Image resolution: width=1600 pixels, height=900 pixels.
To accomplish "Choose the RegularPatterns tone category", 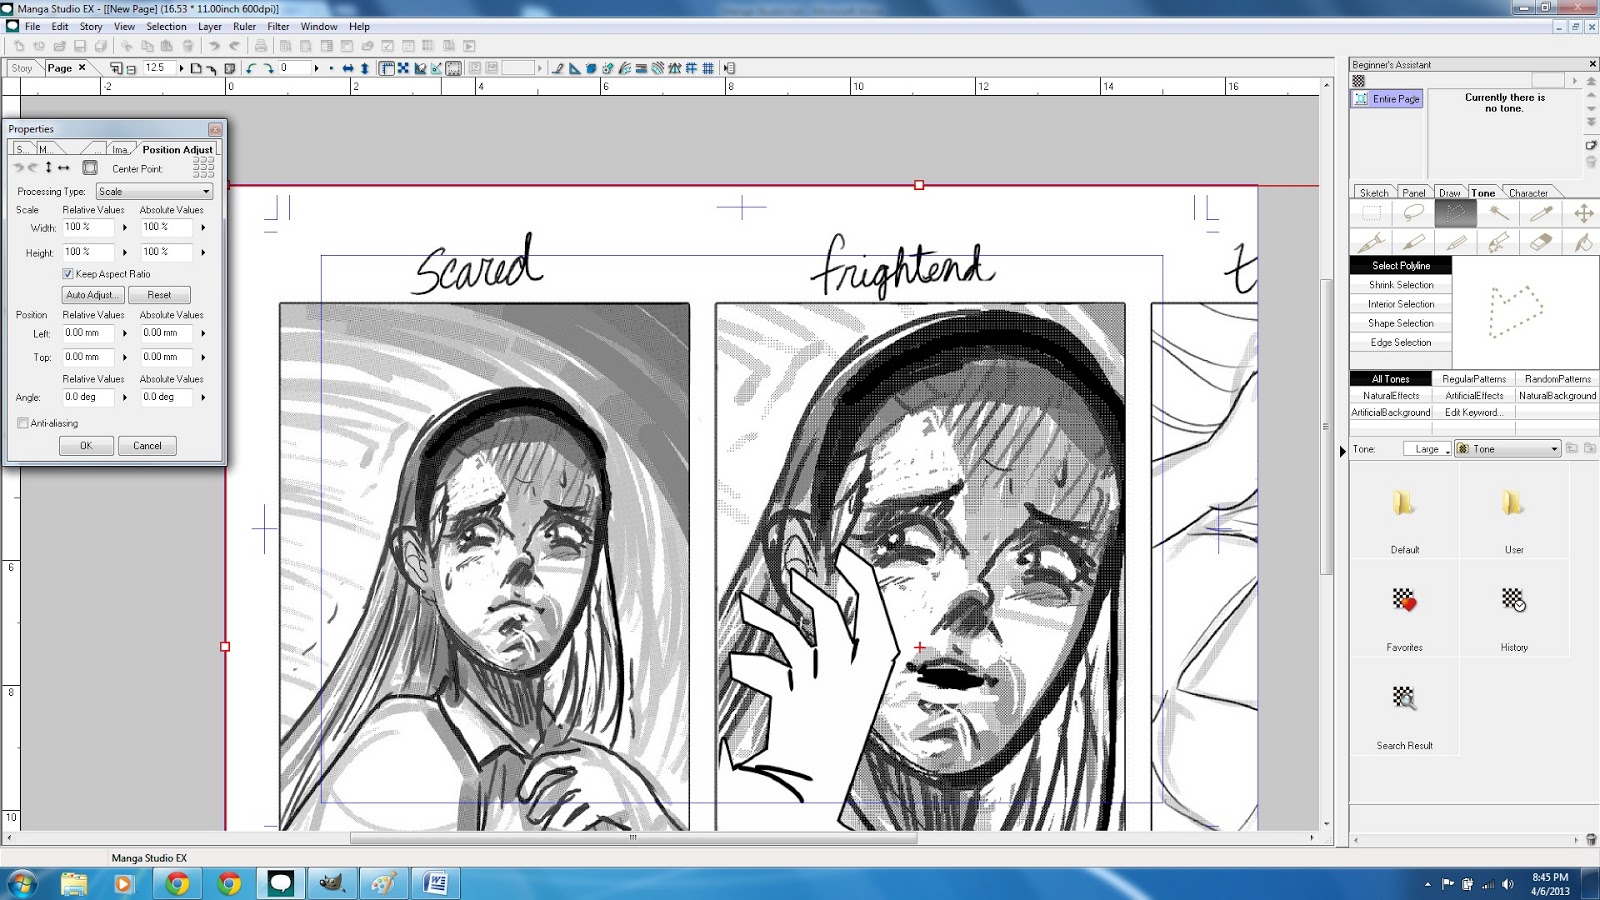I will point(1474,379).
